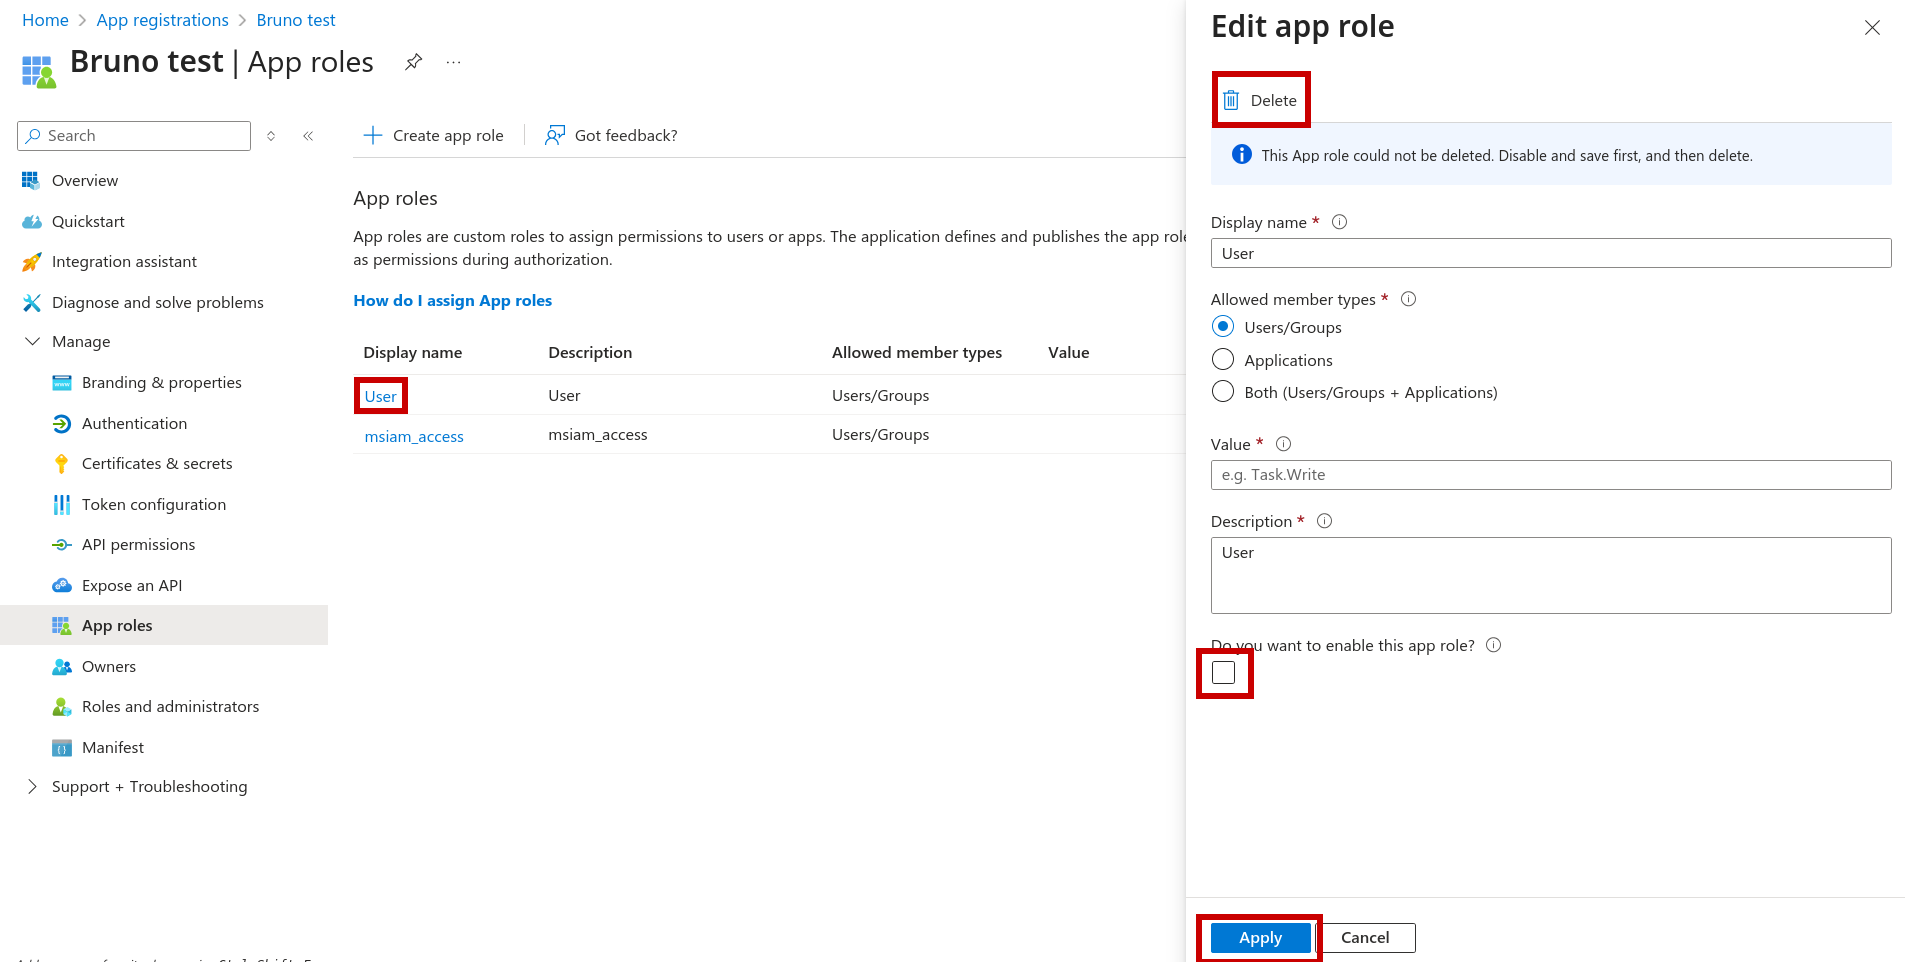Click the info icon beside Allowed member types
Viewport: 1905px width, 962px height.
[x=1408, y=299]
